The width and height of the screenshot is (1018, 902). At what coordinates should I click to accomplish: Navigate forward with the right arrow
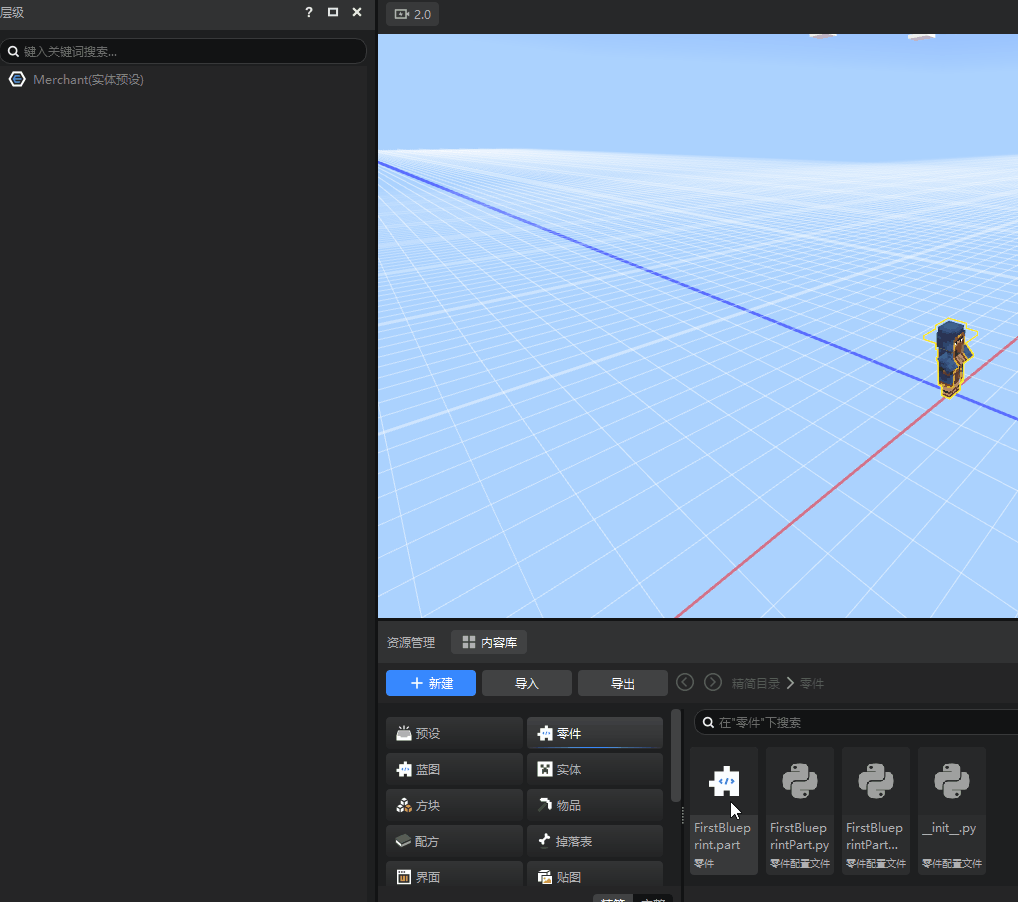pyautogui.click(x=713, y=682)
